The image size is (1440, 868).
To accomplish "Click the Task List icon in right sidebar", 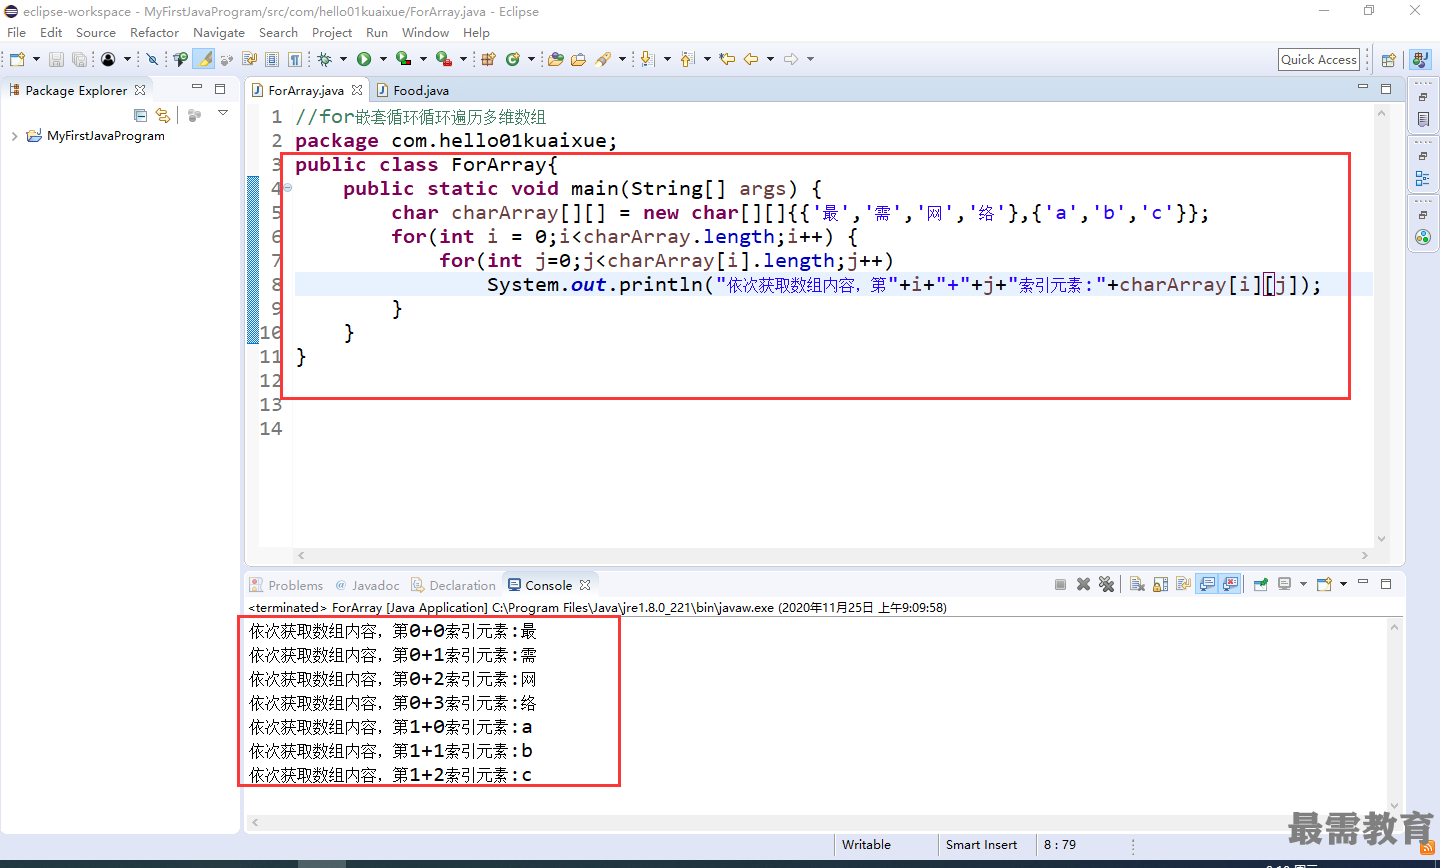I will pyautogui.click(x=1423, y=119).
